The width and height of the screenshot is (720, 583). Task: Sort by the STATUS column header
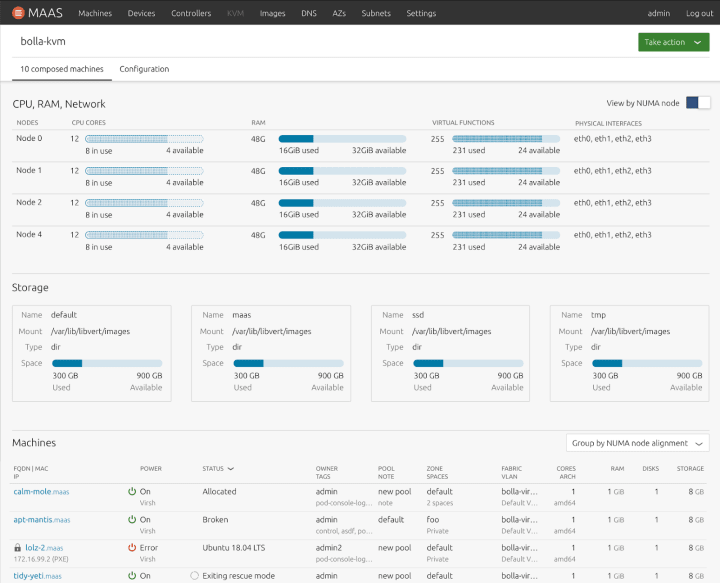tap(218, 469)
